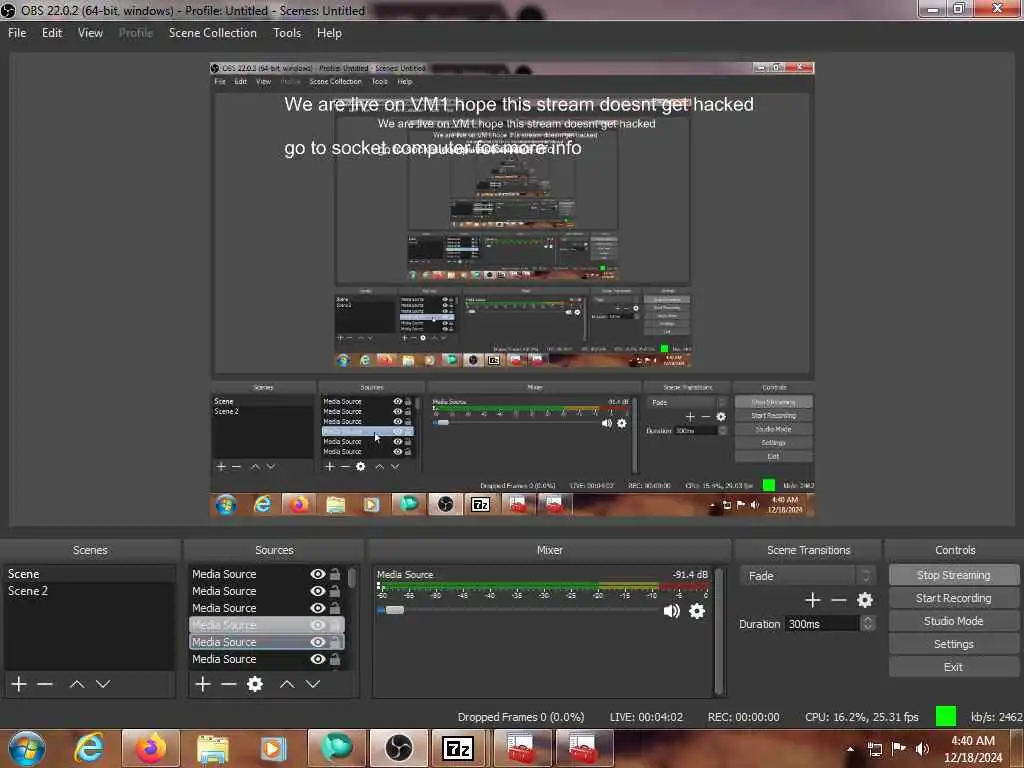Move selected source down in Sources panel
1024x768 pixels.
(313, 684)
